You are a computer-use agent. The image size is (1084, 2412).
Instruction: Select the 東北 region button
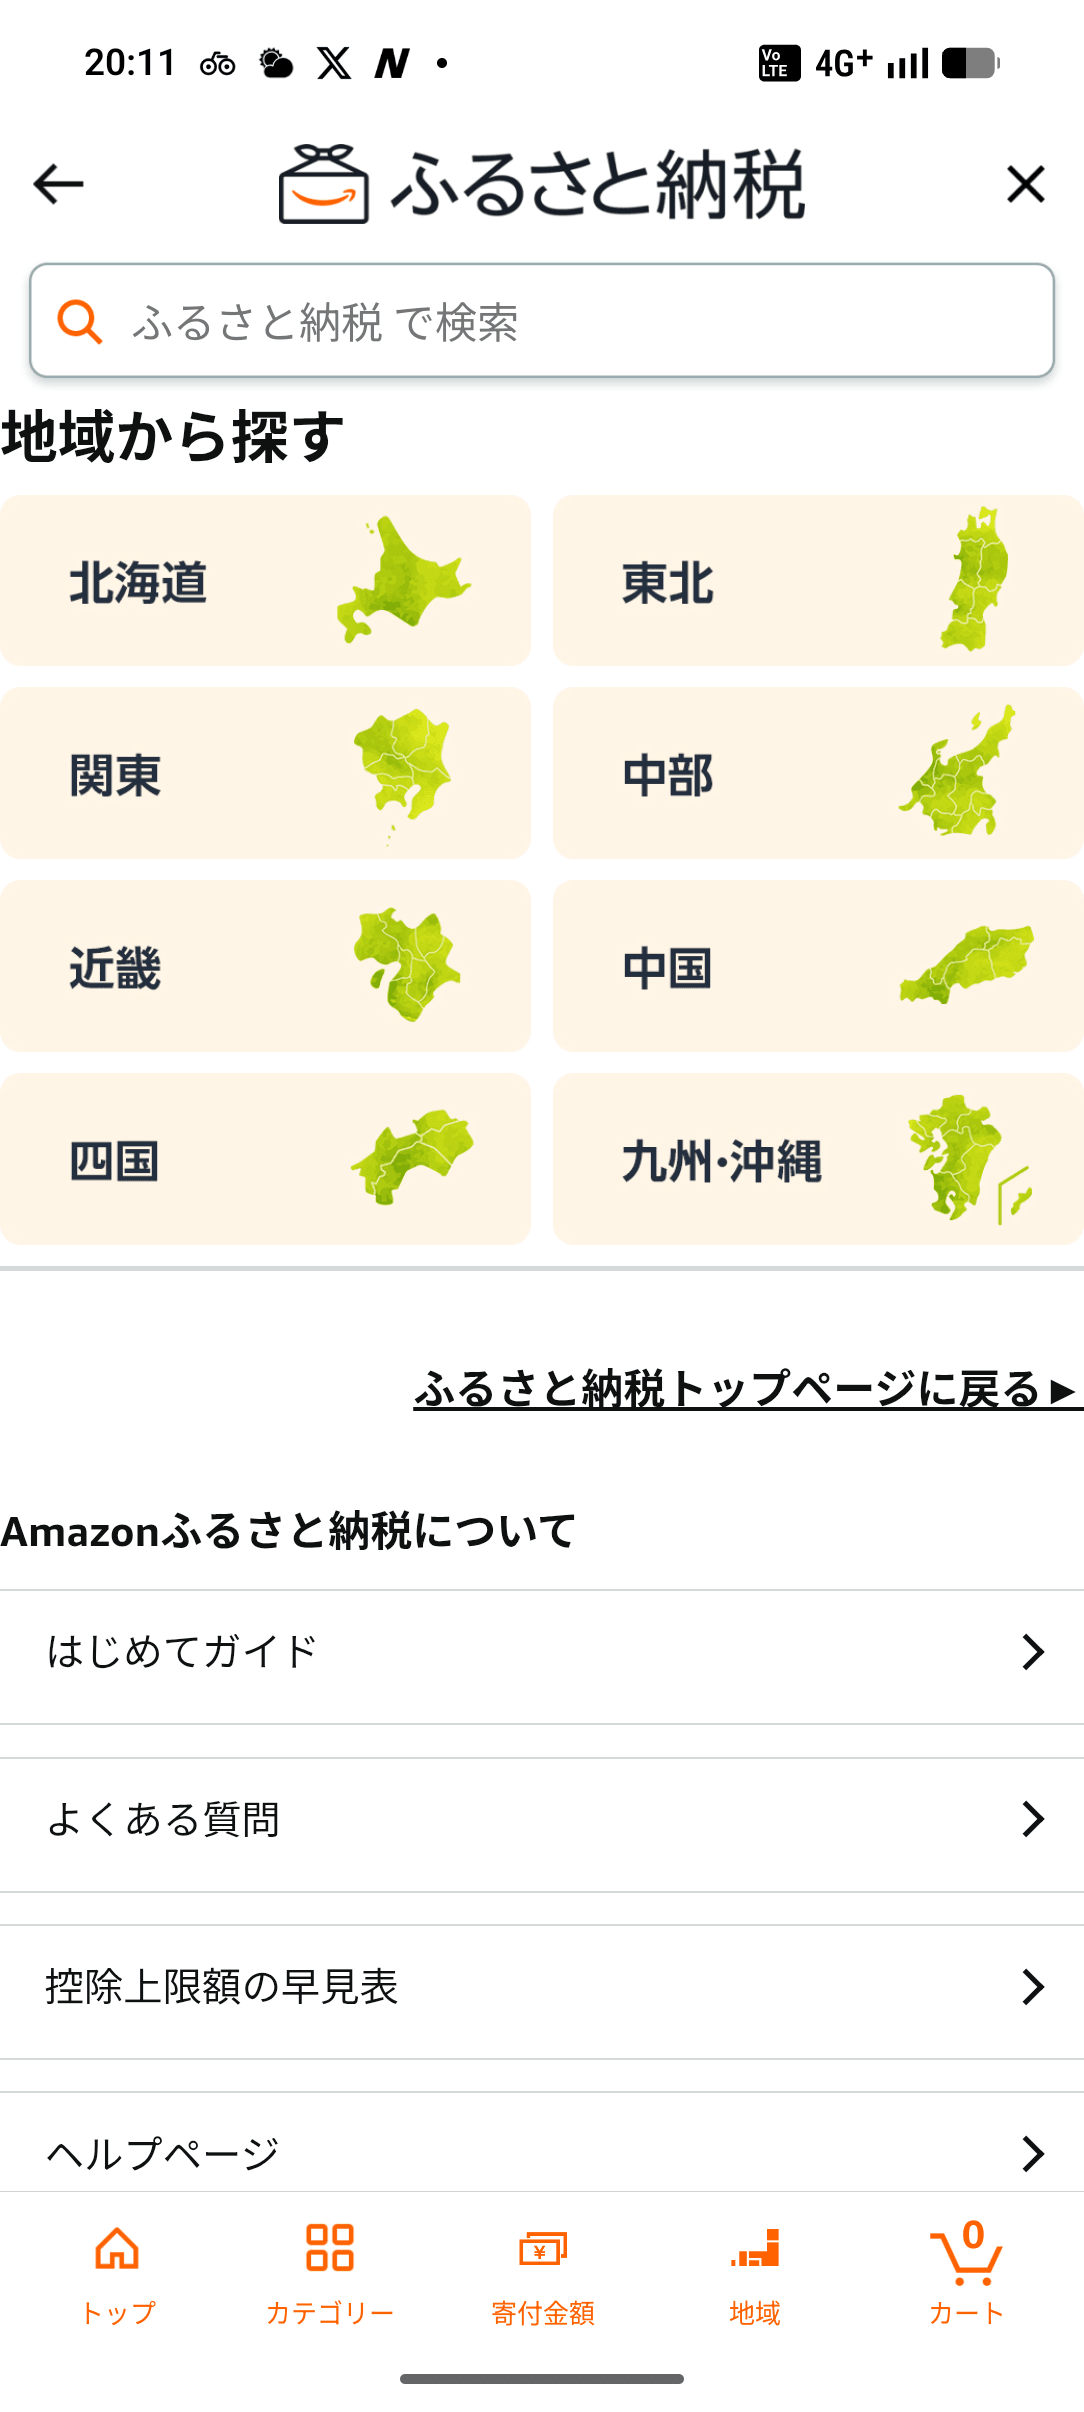[x=818, y=581]
